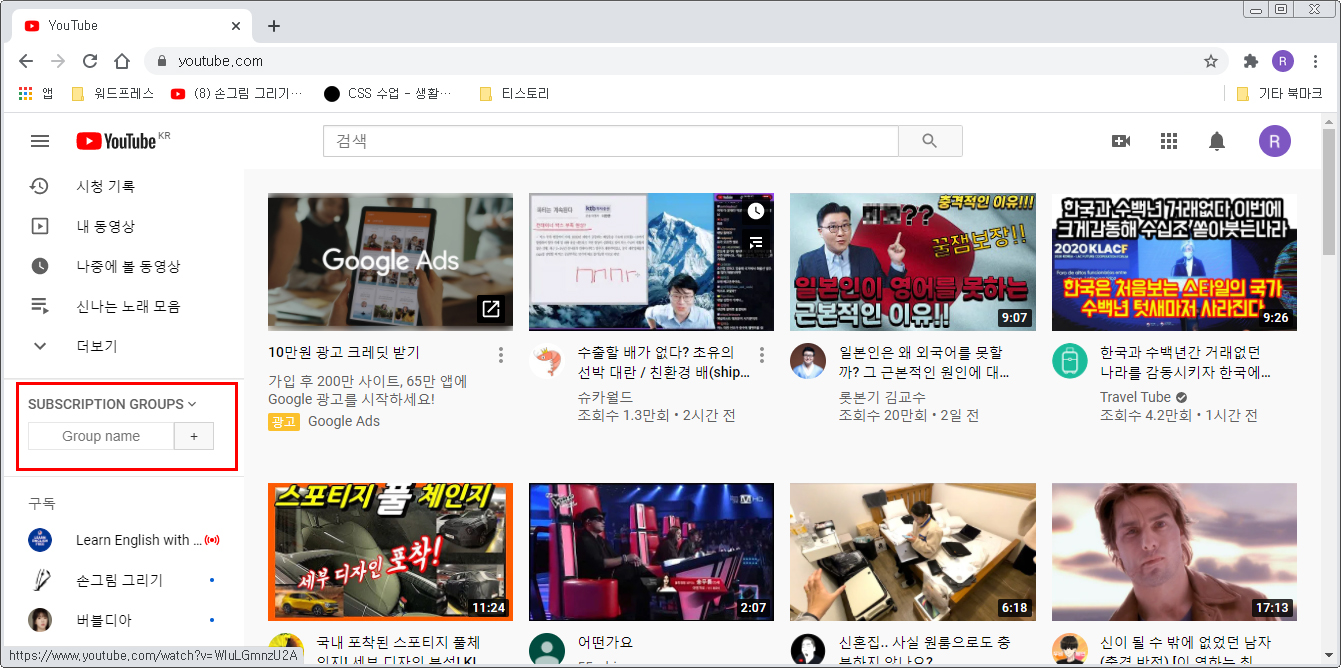The width and height of the screenshot is (1341, 668).
Task: Click the bookmark star in address bar
Action: pyautogui.click(x=1211, y=61)
